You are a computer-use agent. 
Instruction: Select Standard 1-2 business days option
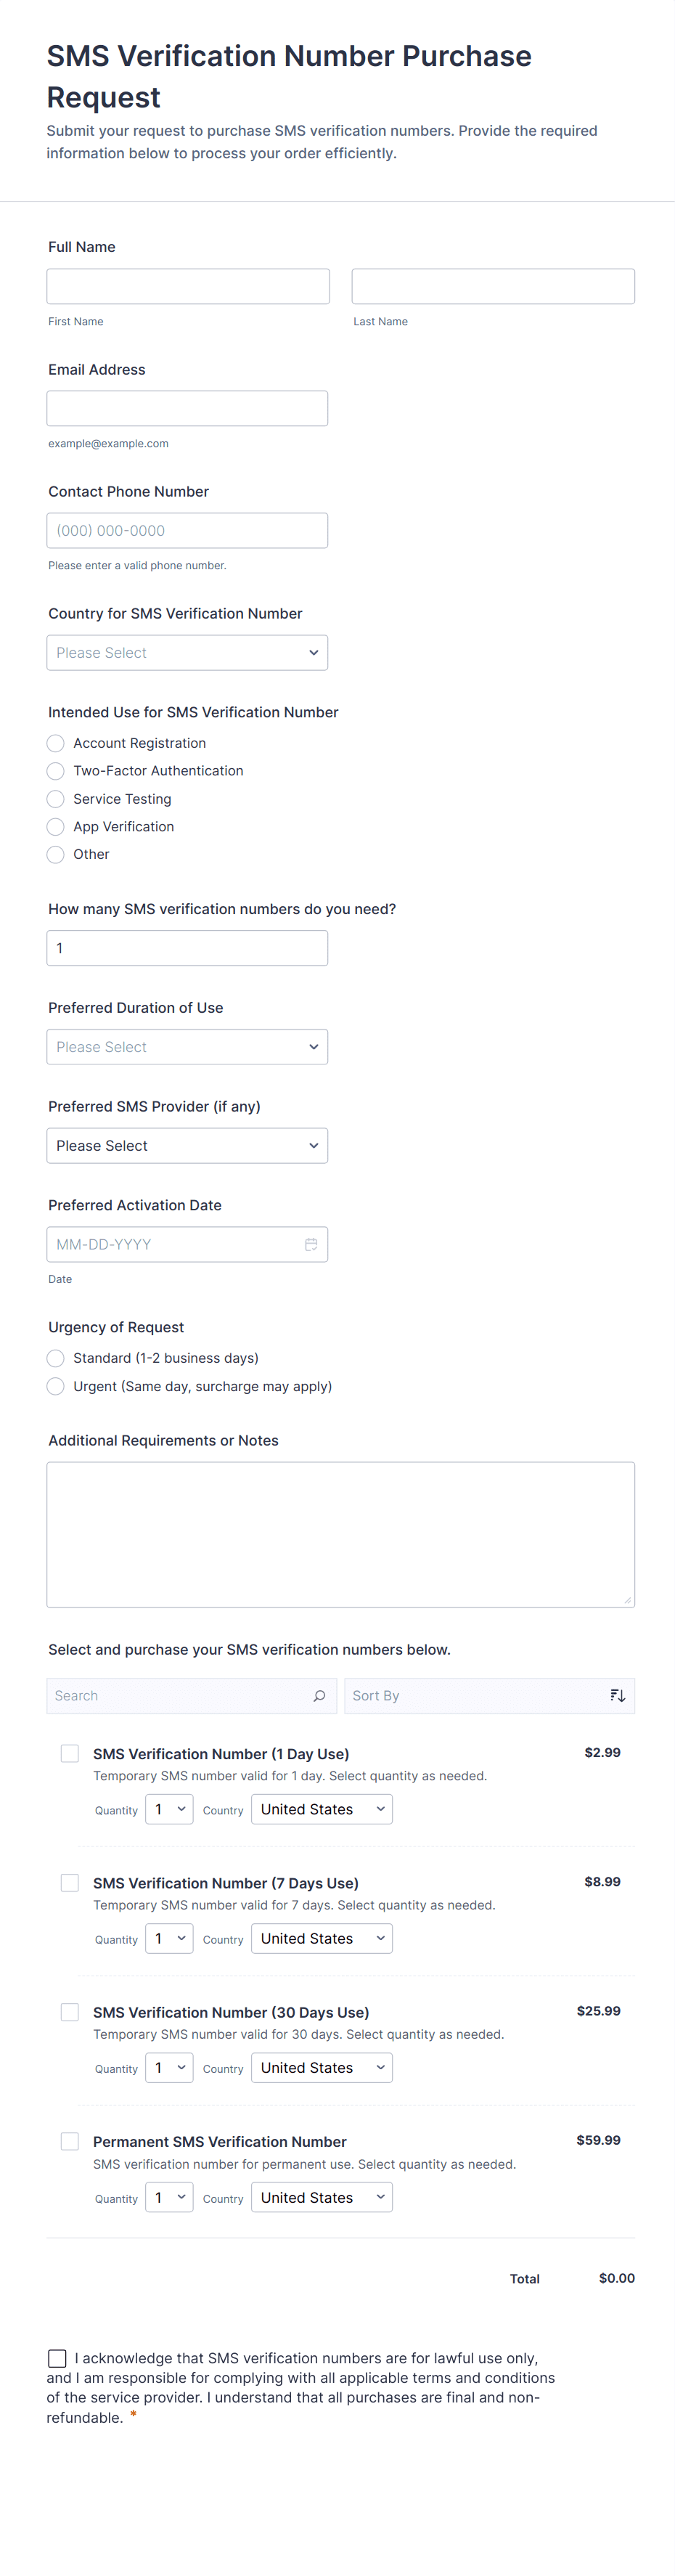click(x=56, y=1358)
